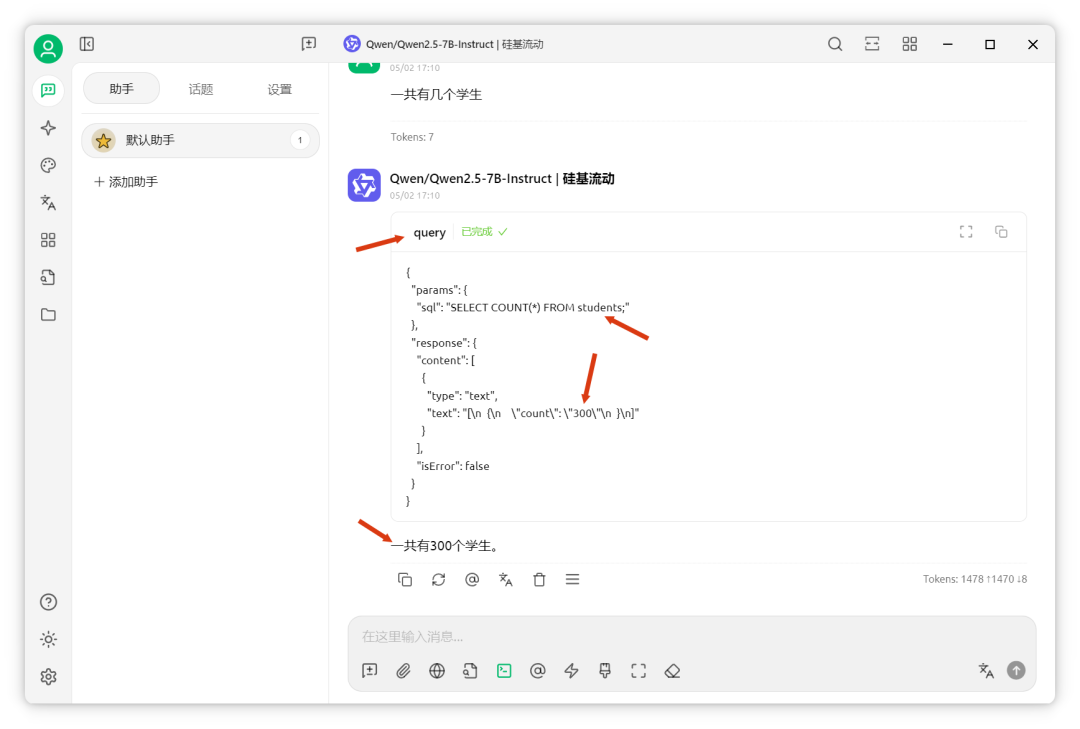Regenerate the assistant reply
Viewport: 1080px width, 729px height.
point(439,579)
